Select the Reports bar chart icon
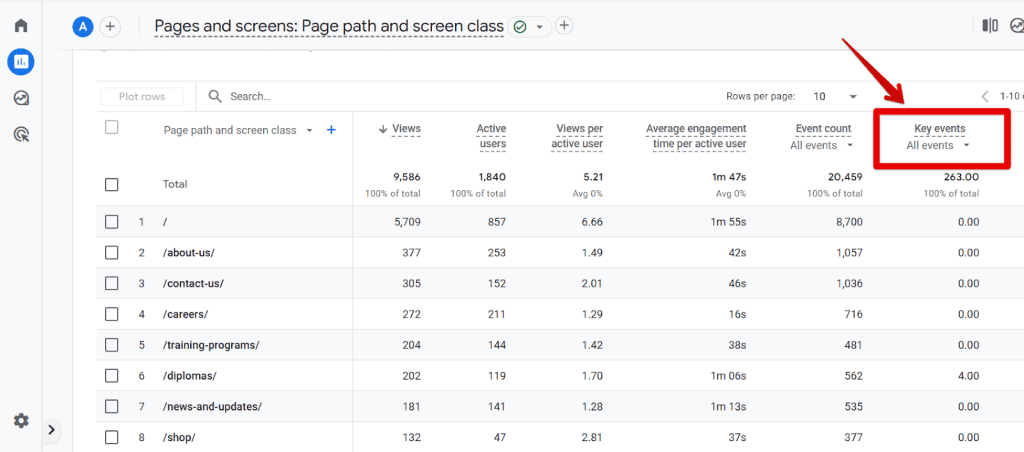 point(21,62)
